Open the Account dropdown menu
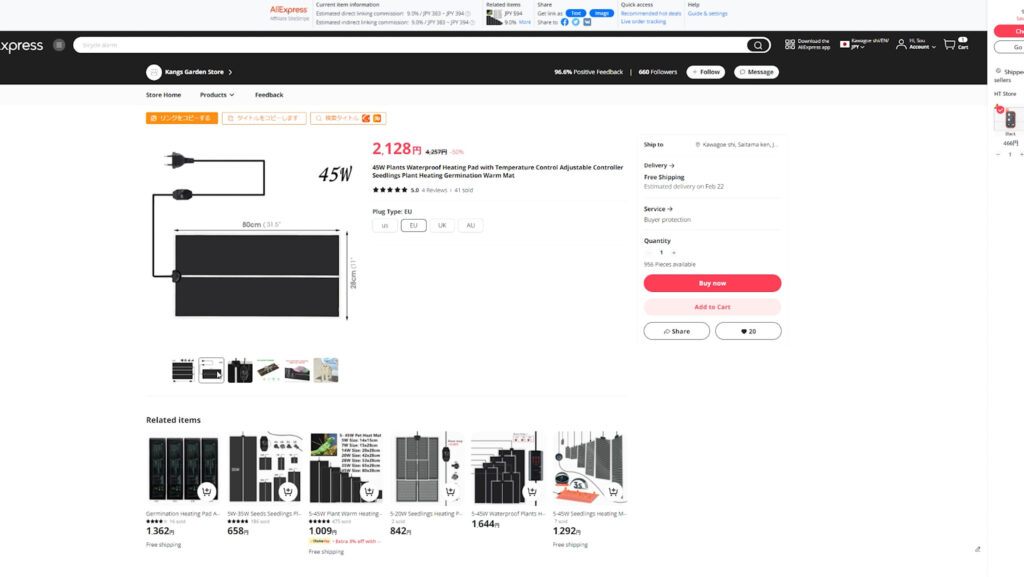1024x577 pixels. [918, 45]
